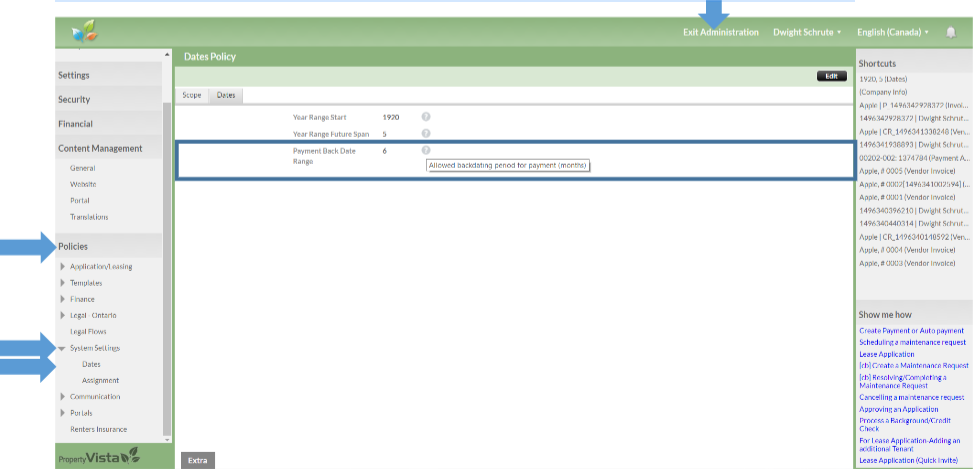Switch to the Scope tab
The width and height of the screenshot is (974, 469).
click(x=192, y=95)
